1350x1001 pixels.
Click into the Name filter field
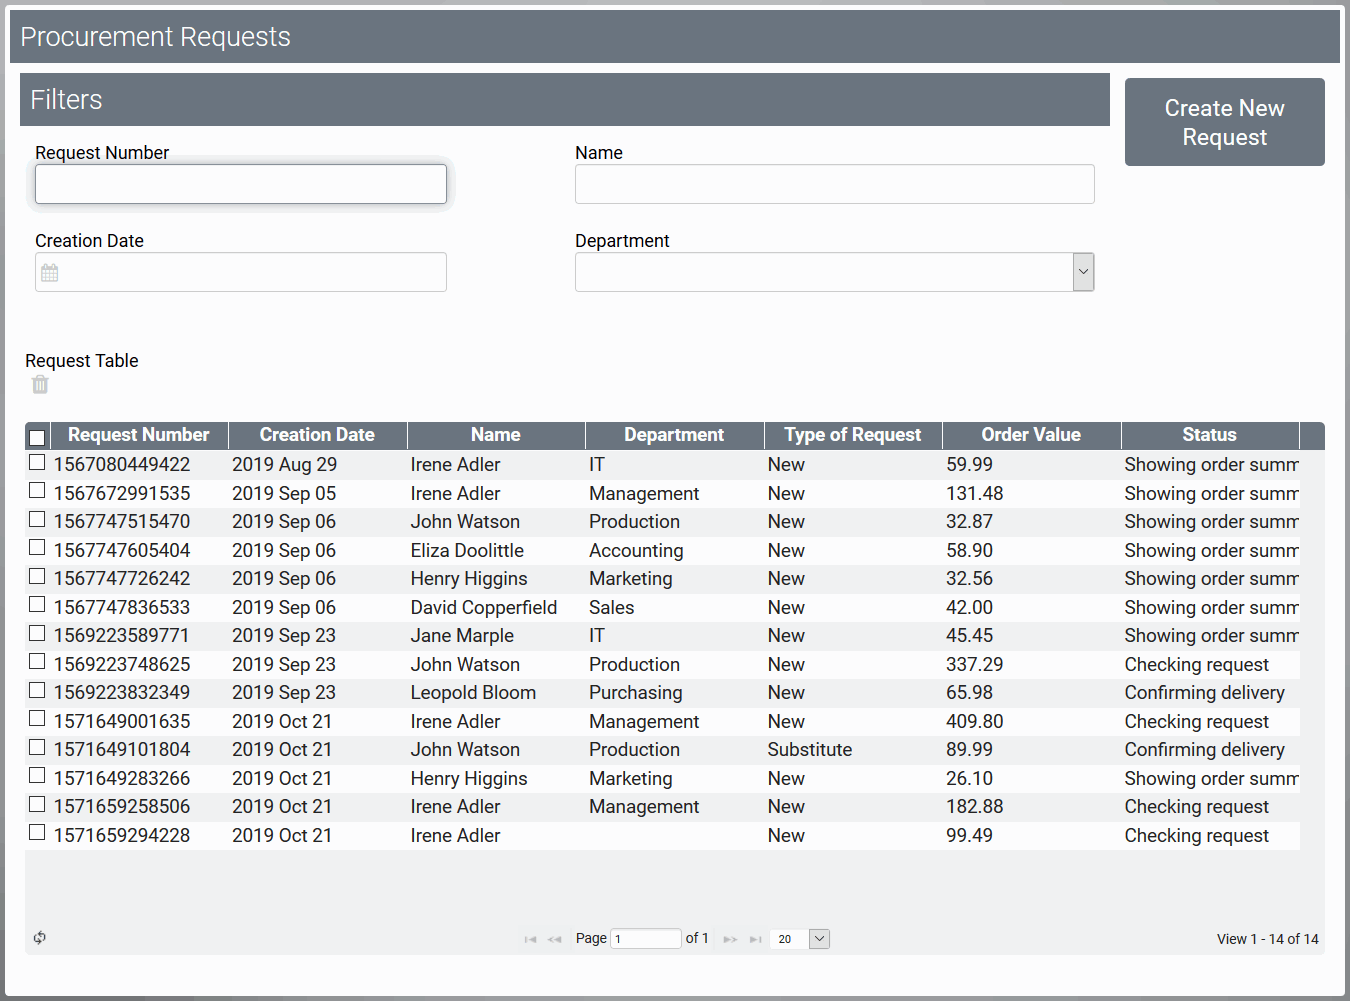point(834,185)
